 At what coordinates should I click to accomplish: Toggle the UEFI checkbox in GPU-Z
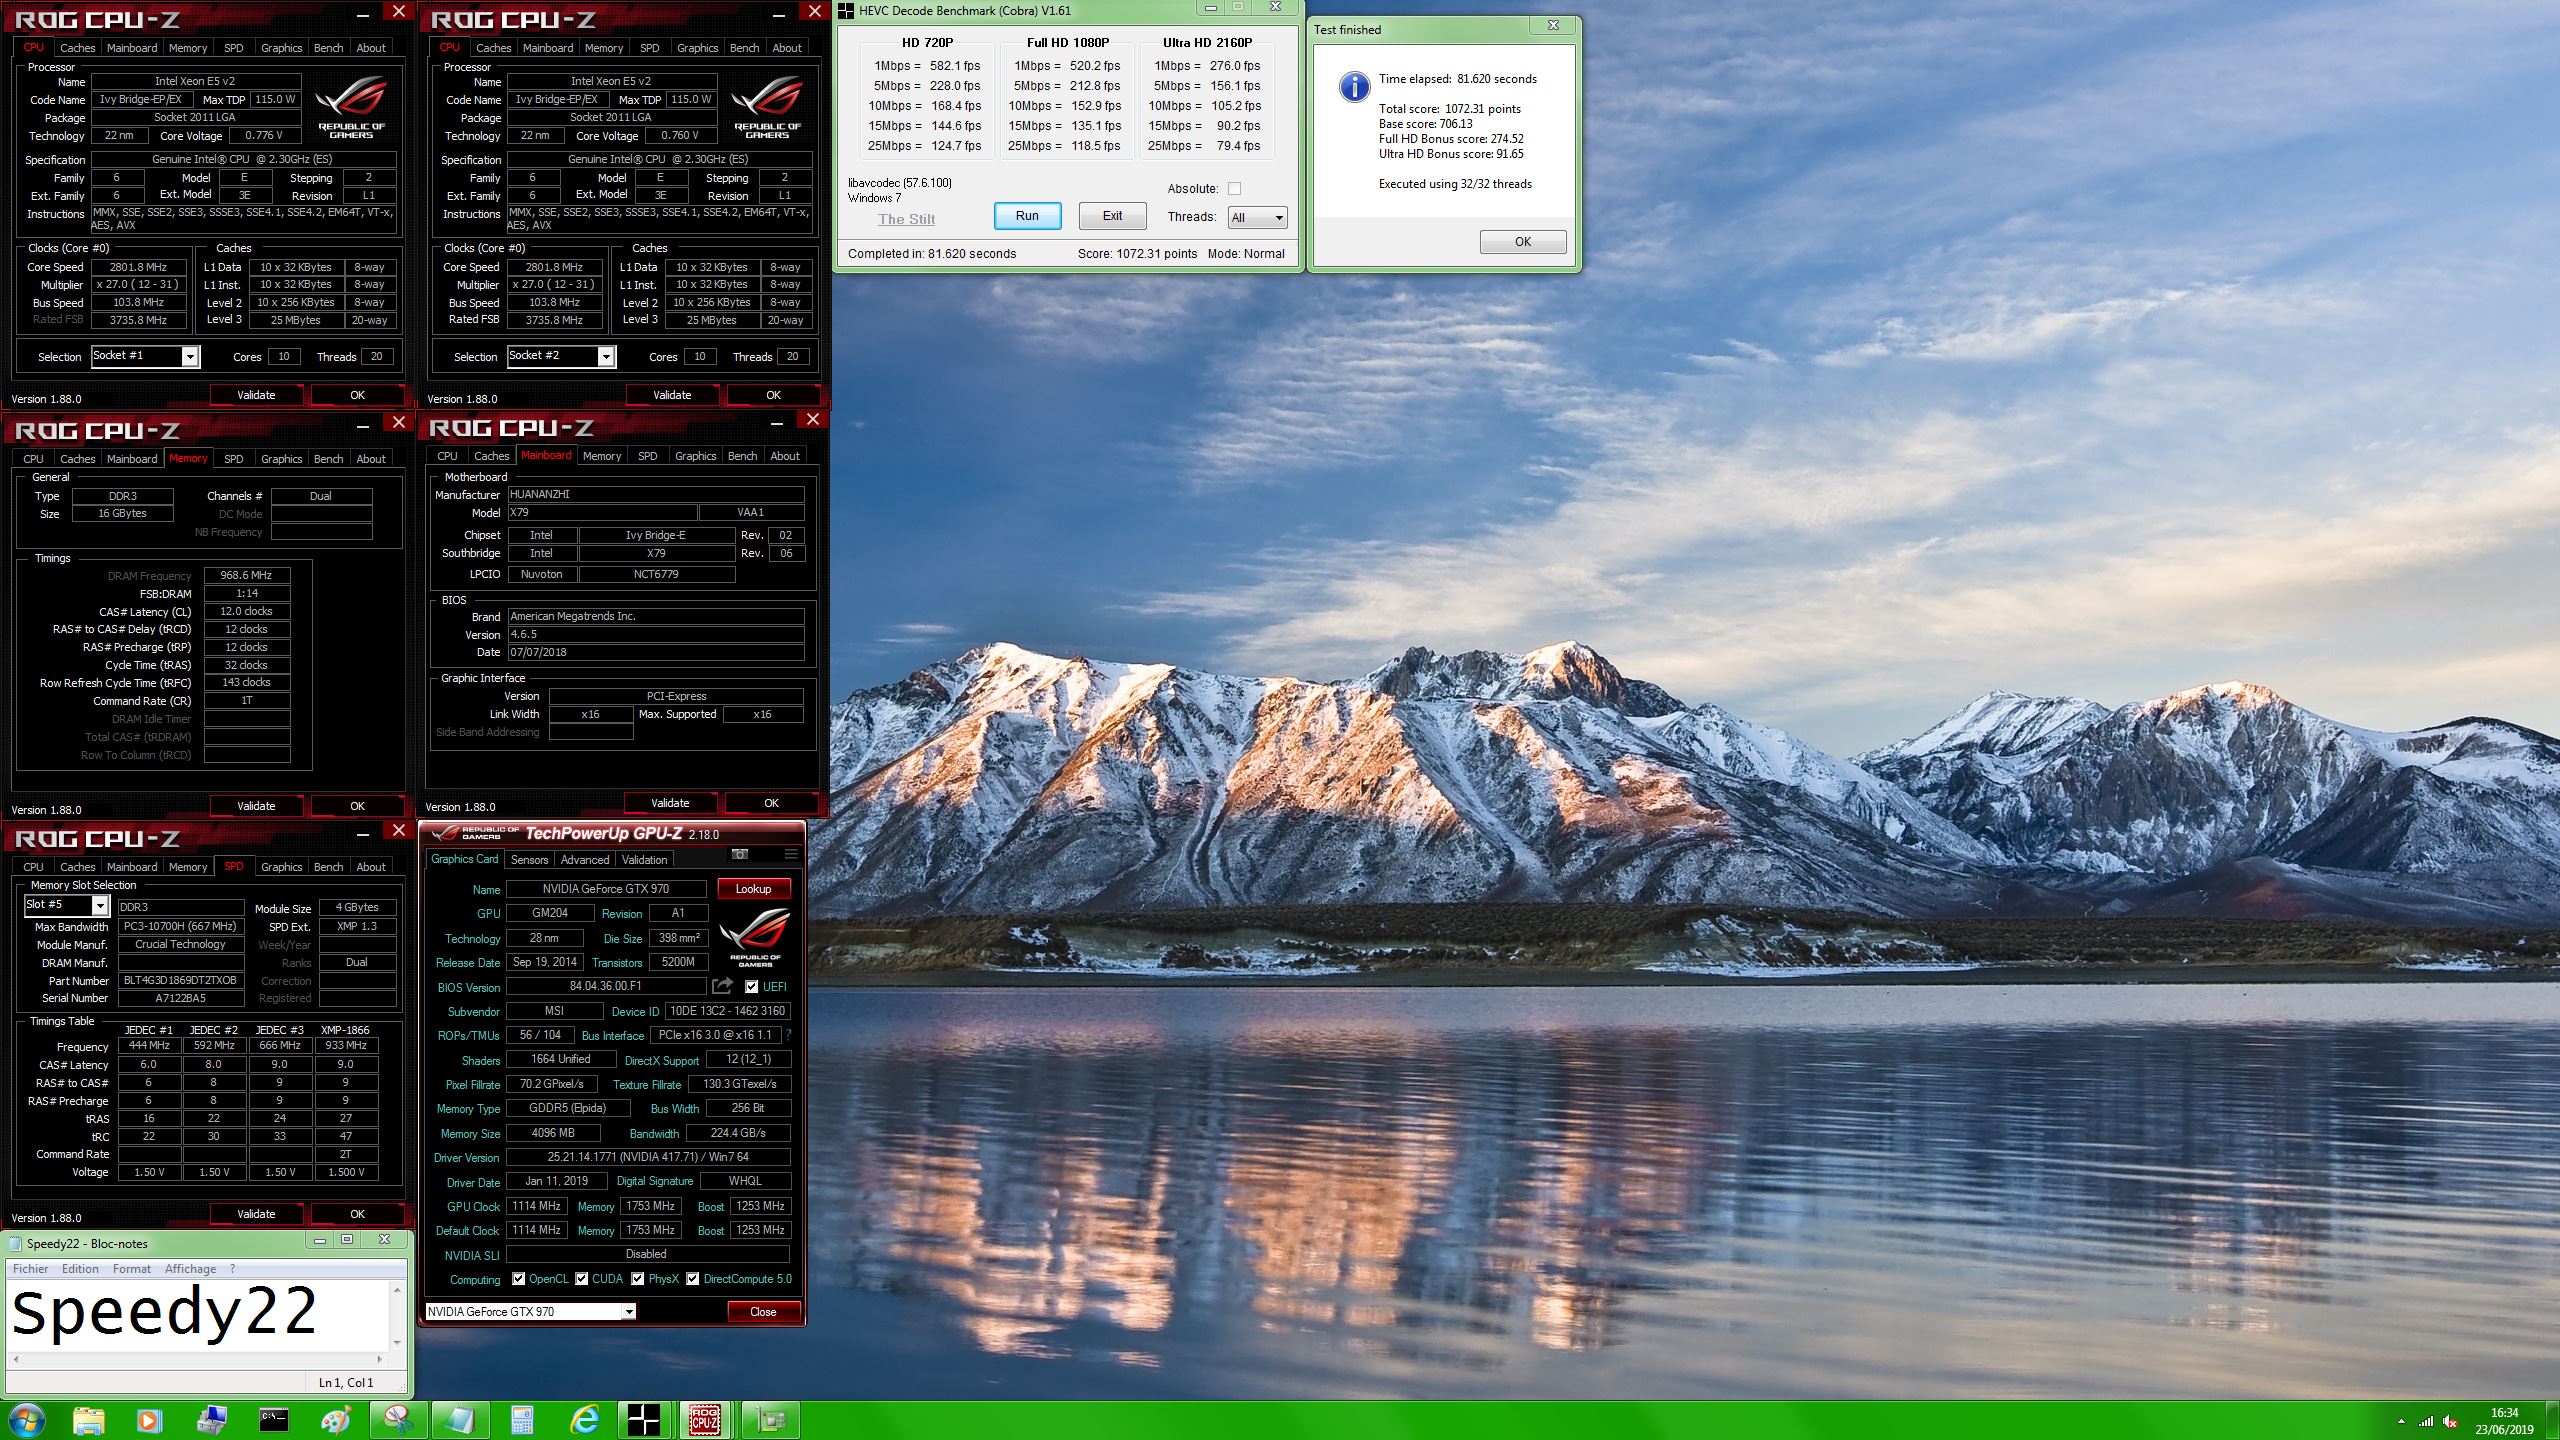coord(752,986)
